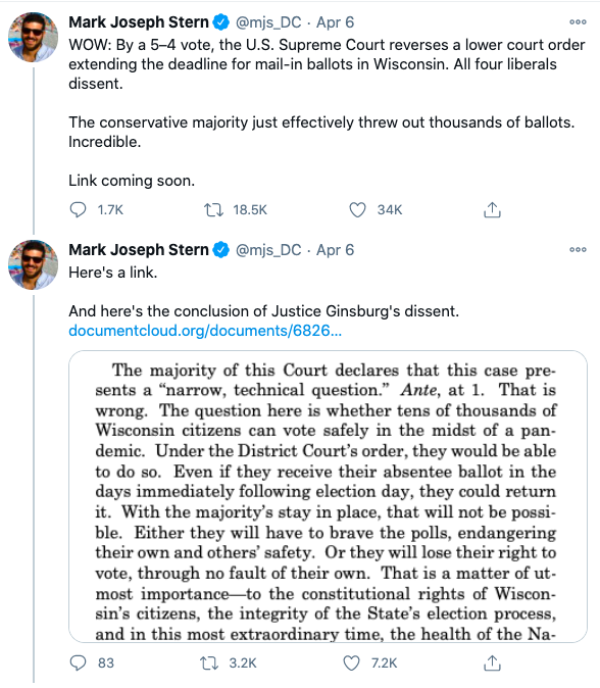The width and height of the screenshot is (600, 688).
Task: Reply to the second tweet with 83 comments
Action: tap(78, 663)
